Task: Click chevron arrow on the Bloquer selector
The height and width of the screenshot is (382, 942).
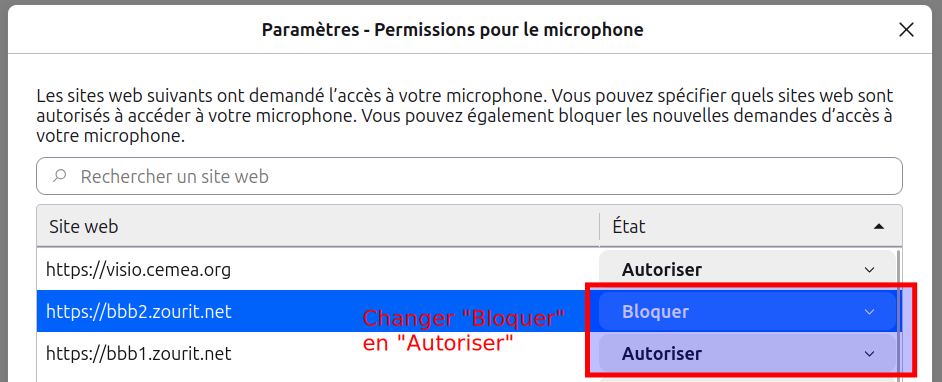Action: 869,312
